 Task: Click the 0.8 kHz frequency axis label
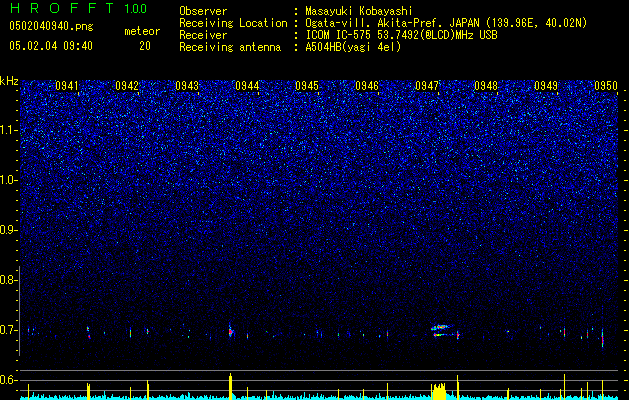7,280
